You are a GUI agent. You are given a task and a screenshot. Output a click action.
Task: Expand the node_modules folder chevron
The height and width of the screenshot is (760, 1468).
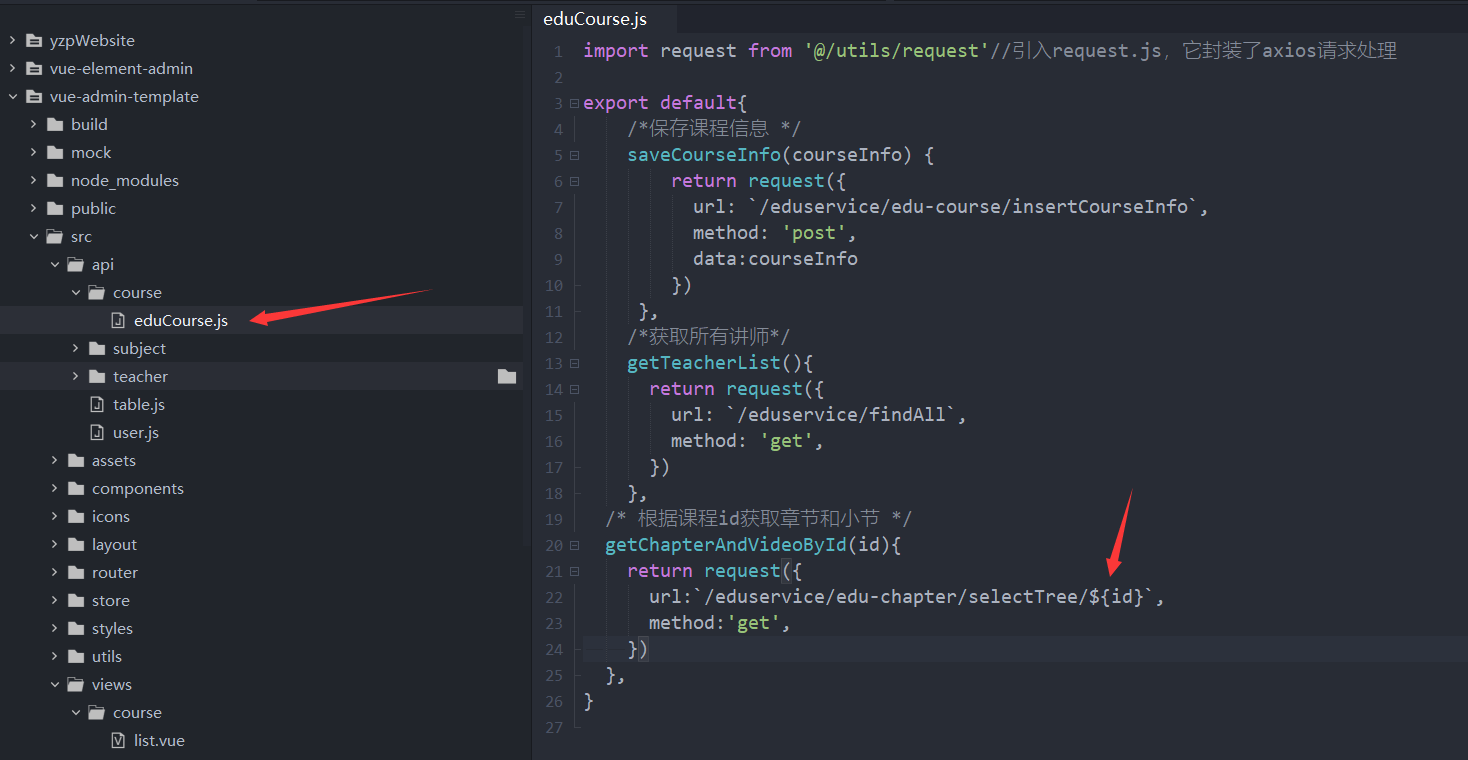(x=33, y=181)
